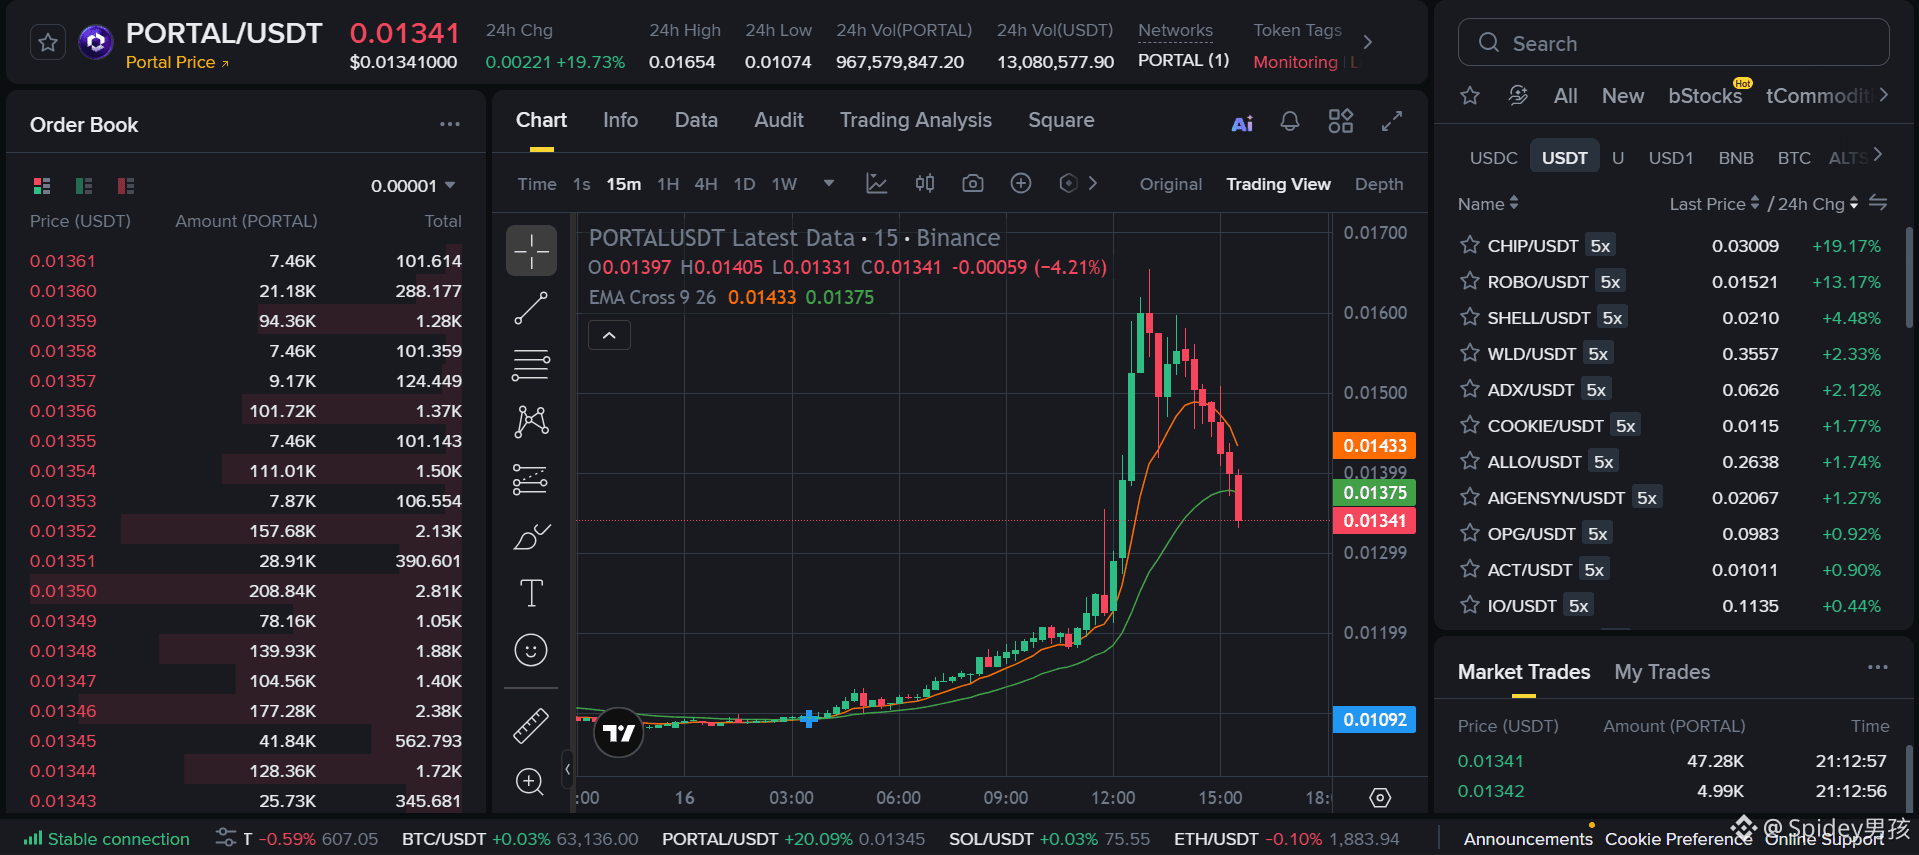This screenshot has height=855, width=1919.
Task: Expand chart to fullscreen
Action: (x=1392, y=122)
